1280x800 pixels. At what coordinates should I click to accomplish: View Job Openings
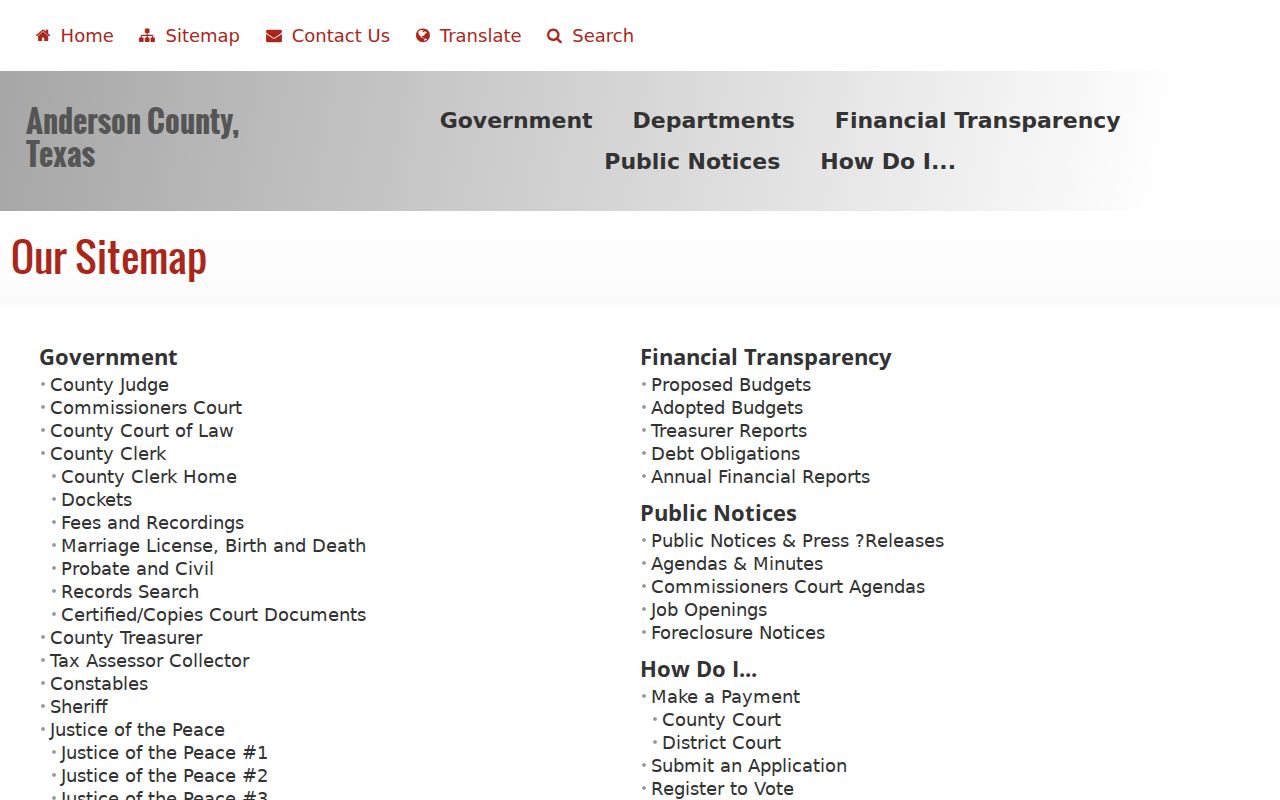(x=709, y=610)
